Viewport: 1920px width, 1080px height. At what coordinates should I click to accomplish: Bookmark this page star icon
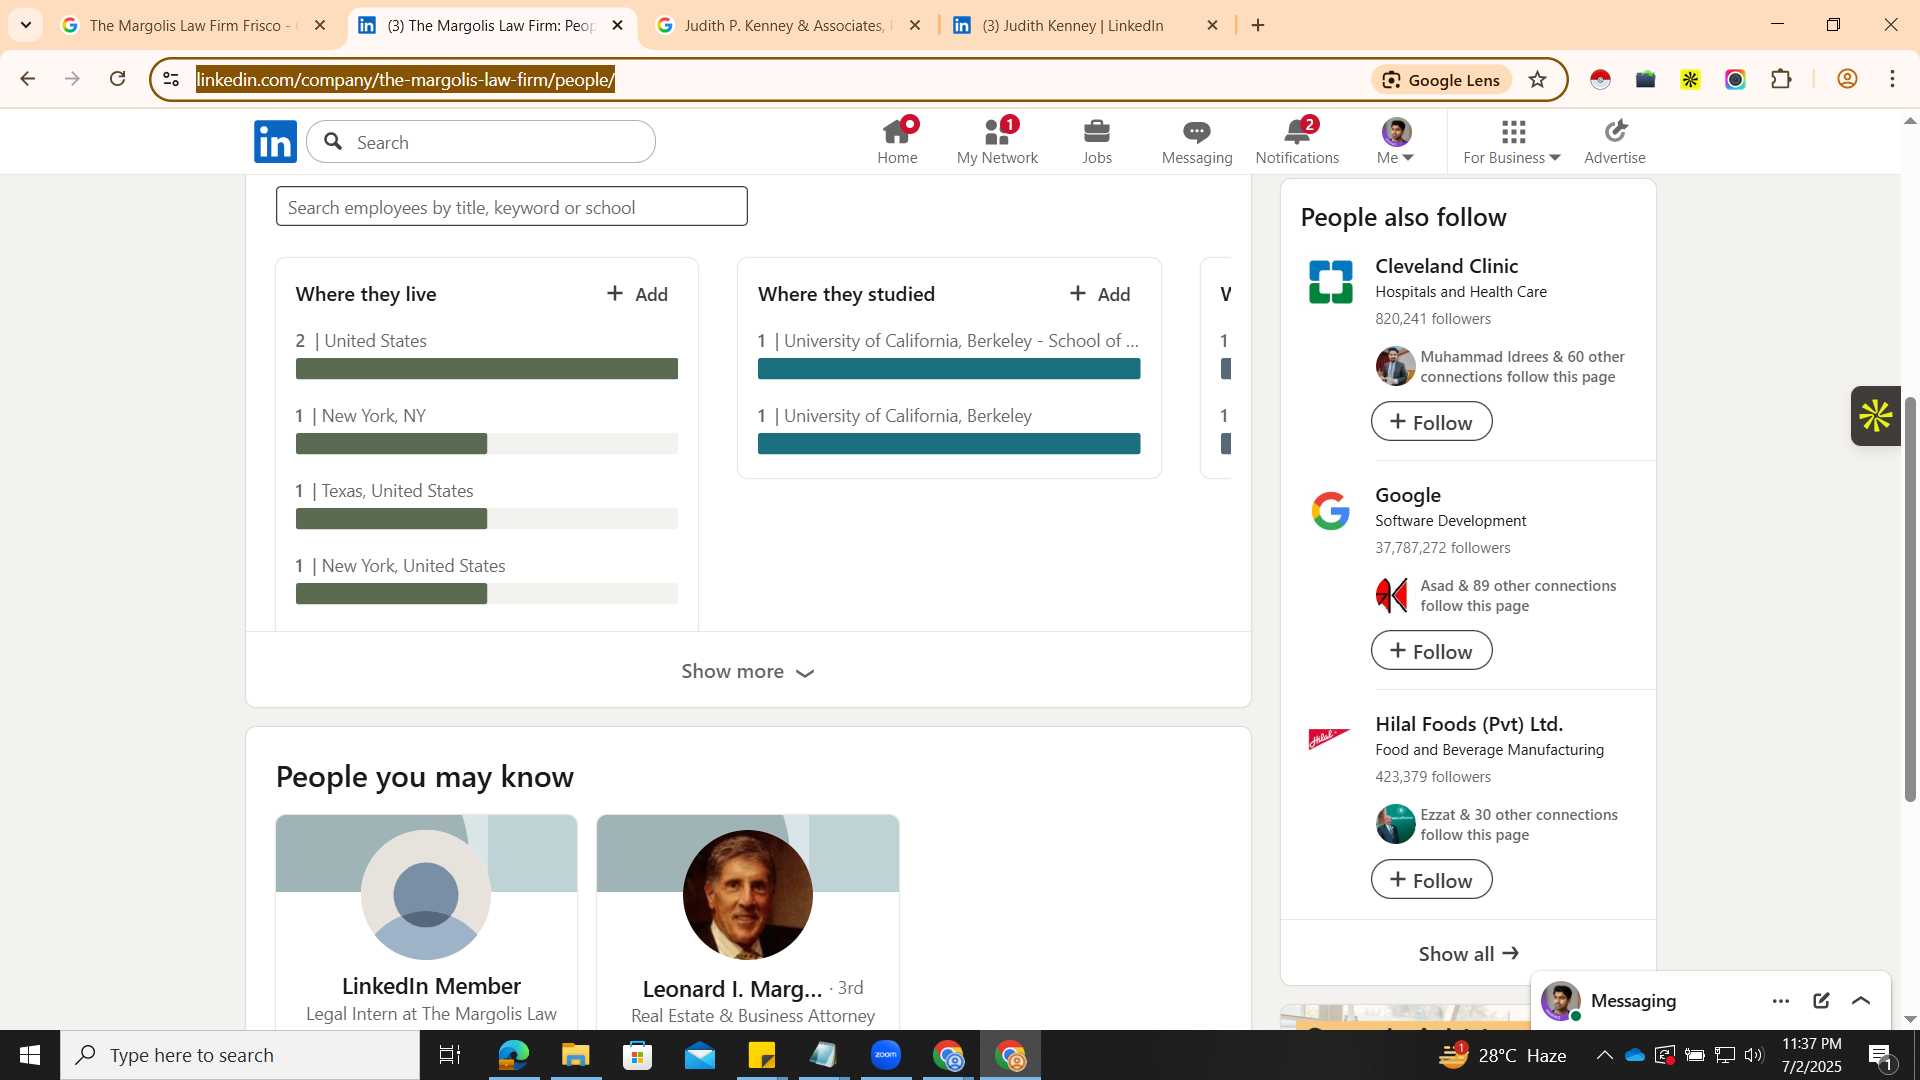[1538, 80]
